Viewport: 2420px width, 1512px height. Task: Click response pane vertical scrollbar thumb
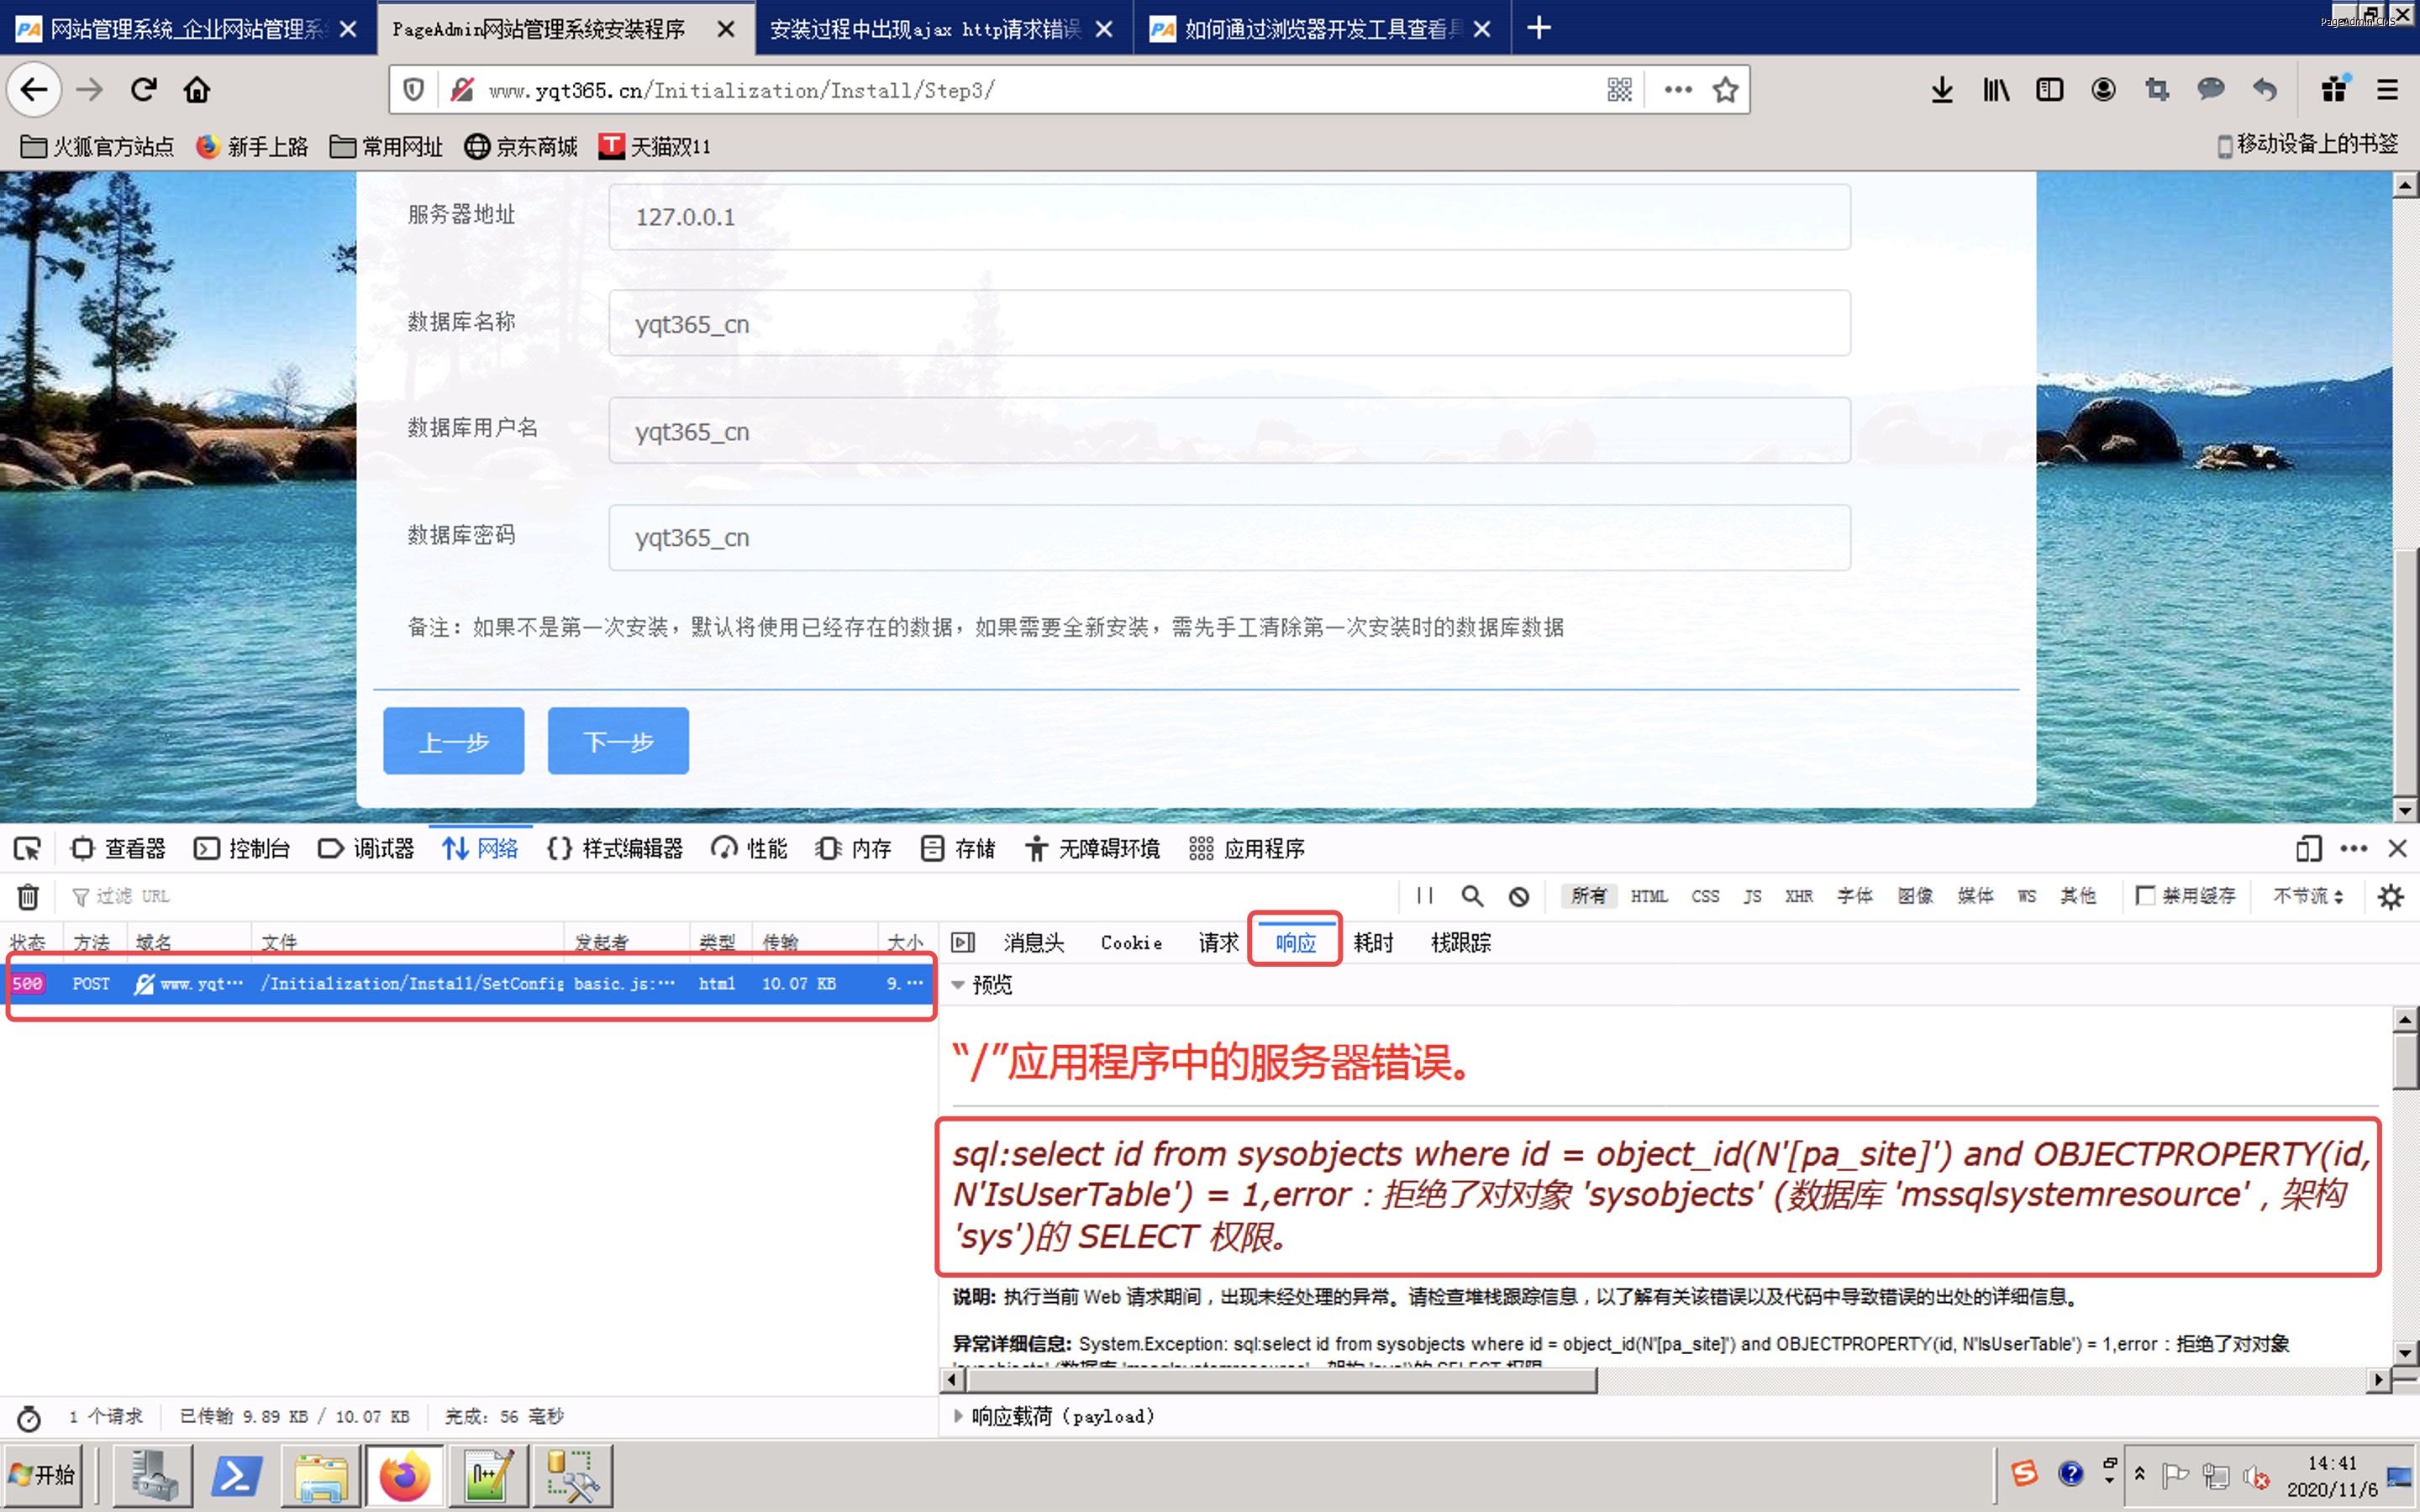2405,1062
